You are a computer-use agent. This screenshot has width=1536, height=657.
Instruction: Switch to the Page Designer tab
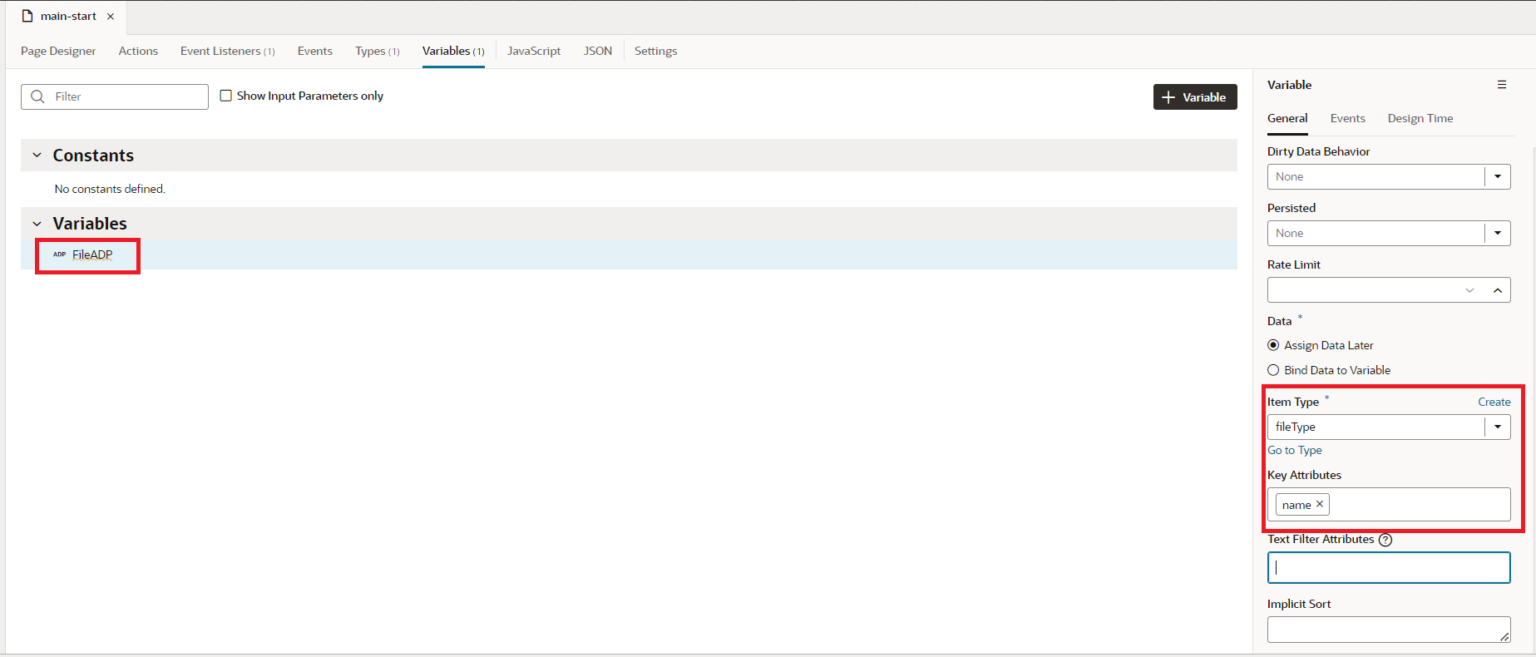click(x=57, y=50)
